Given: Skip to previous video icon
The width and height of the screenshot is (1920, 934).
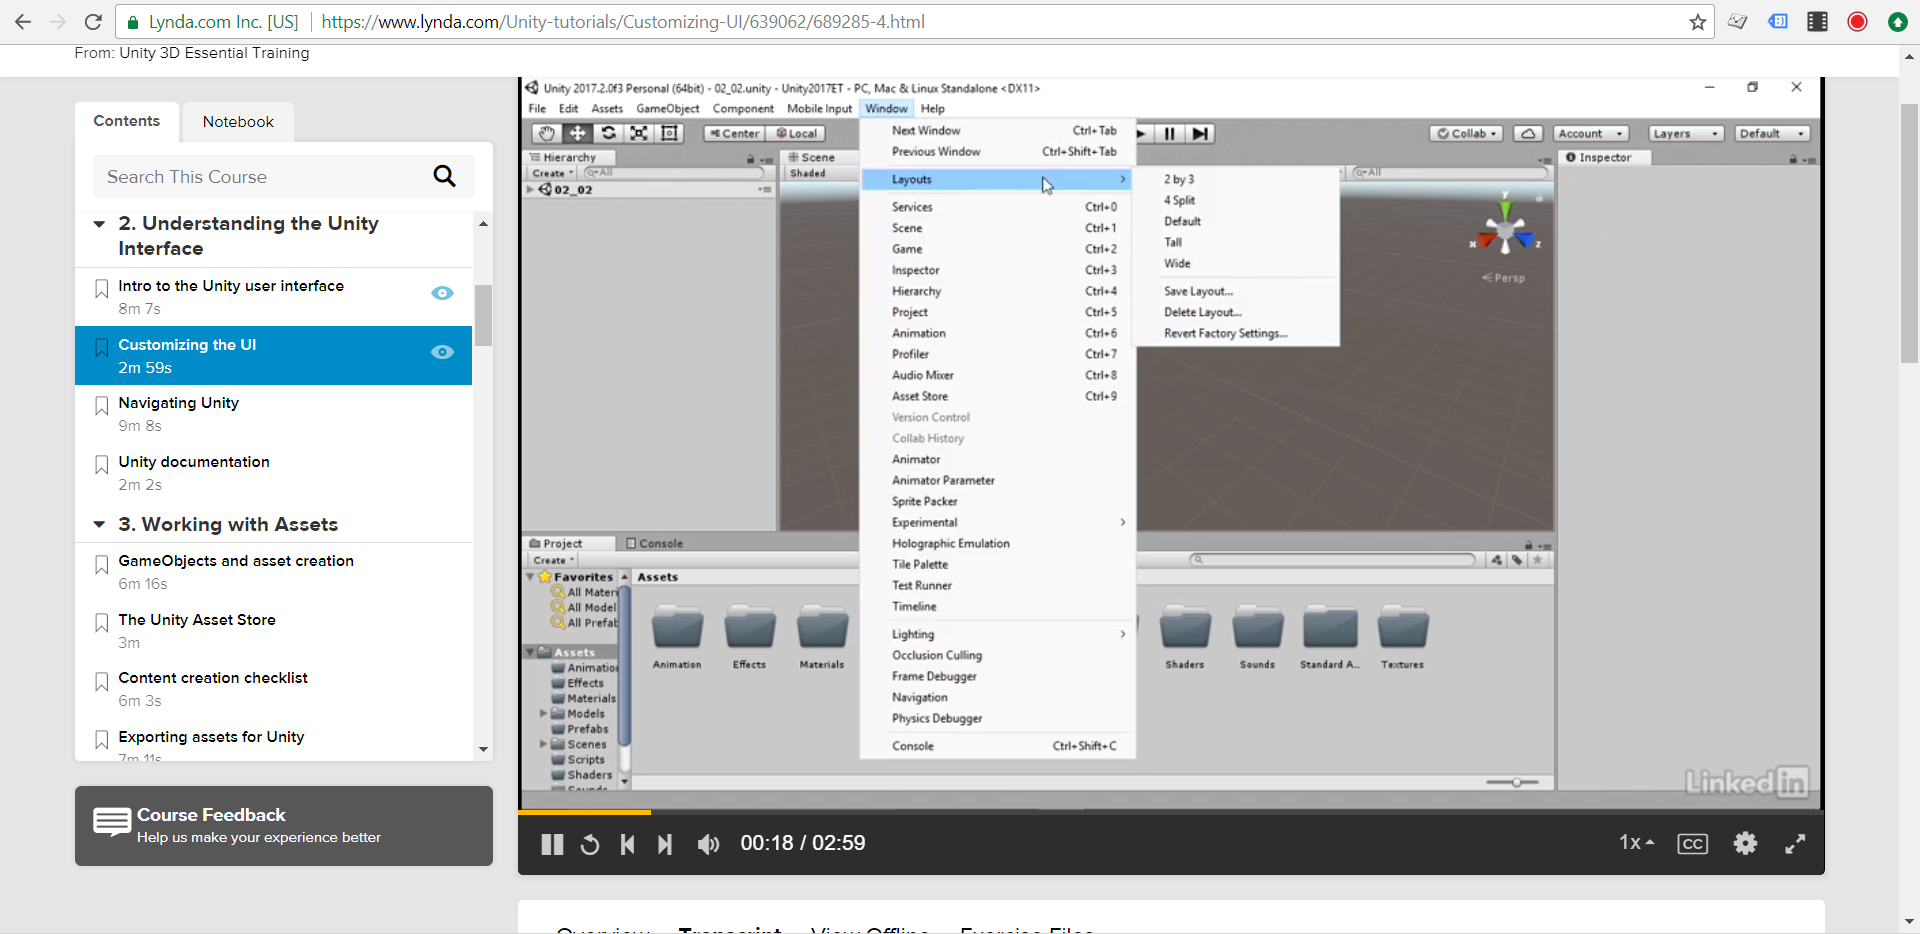Looking at the screenshot, I should 628,844.
